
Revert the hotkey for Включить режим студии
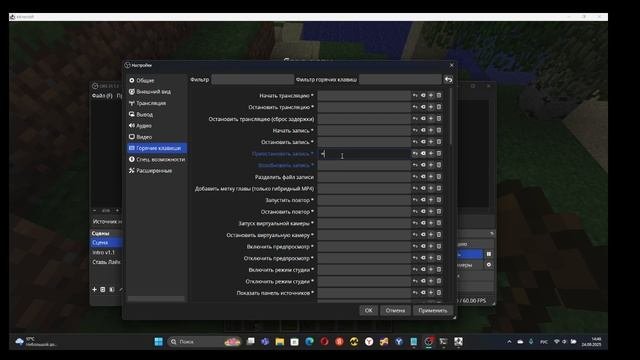click(415, 269)
